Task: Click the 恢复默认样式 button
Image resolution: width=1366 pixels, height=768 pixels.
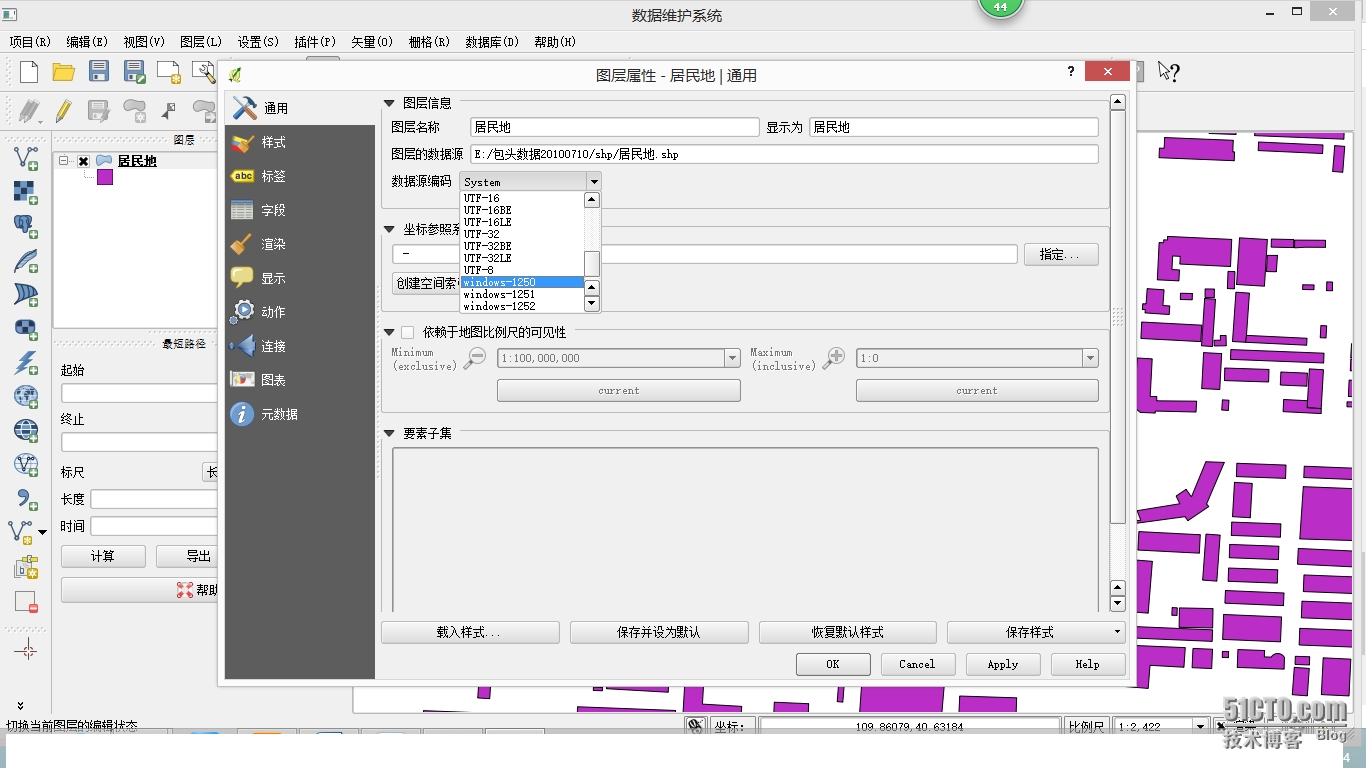Action: (x=847, y=632)
